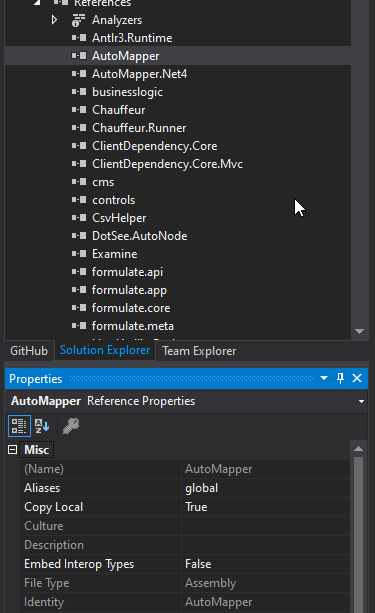Select the ClientDependency.Core.Mvc reference
This screenshot has height=613, width=375.
coord(167,164)
